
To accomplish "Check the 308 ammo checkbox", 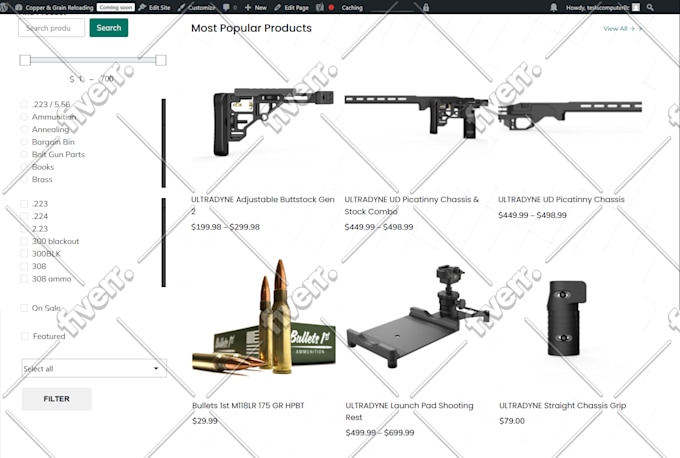I will [24, 279].
